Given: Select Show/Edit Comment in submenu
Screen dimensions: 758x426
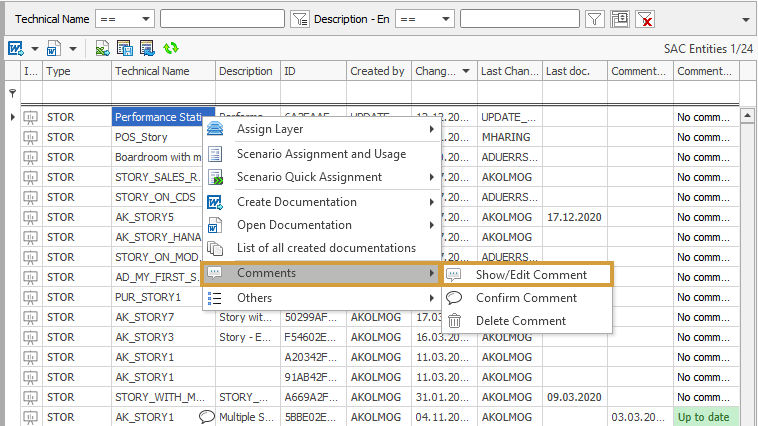Looking at the screenshot, I should pos(530,274).
